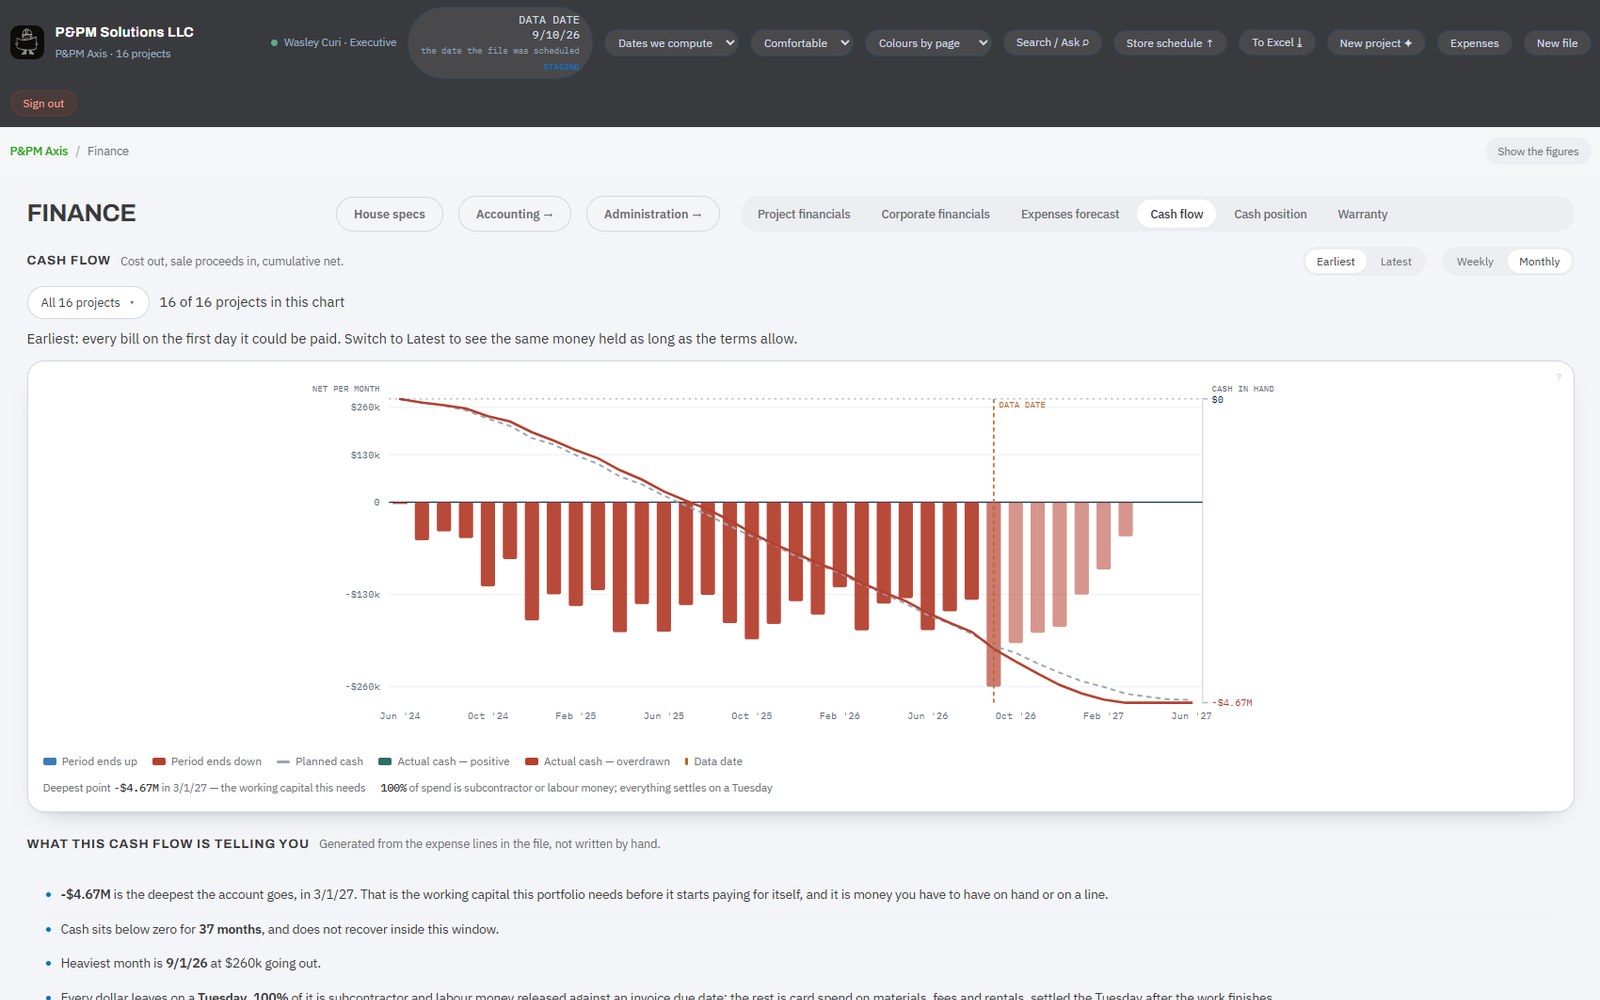Image resolution: width=1600 pixels, height=1000 pixels.
Task: Toggle Show the figures
Action: pyautogui.click(x=1538, y=152)
